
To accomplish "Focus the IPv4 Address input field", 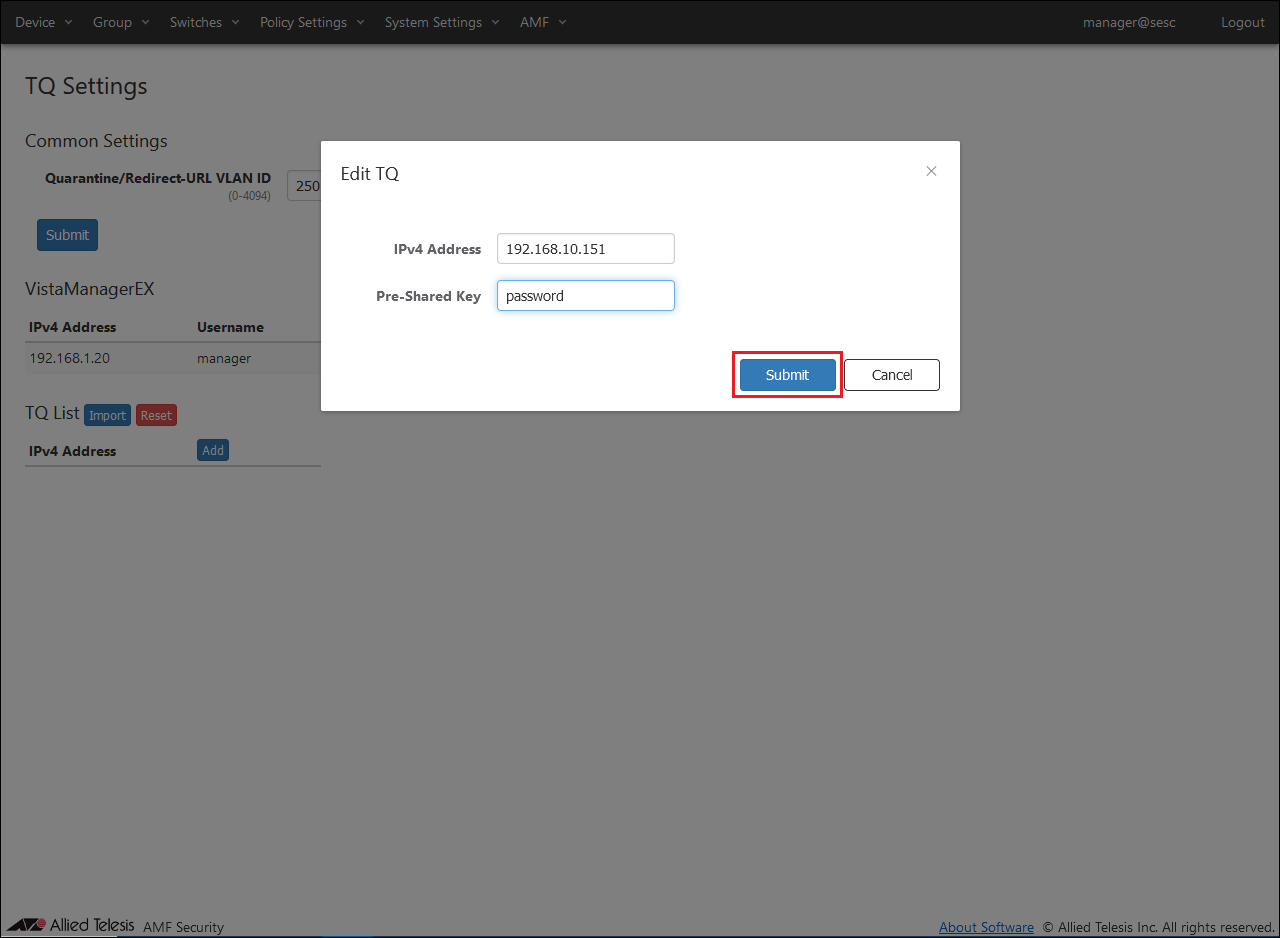I will point(585,249).
